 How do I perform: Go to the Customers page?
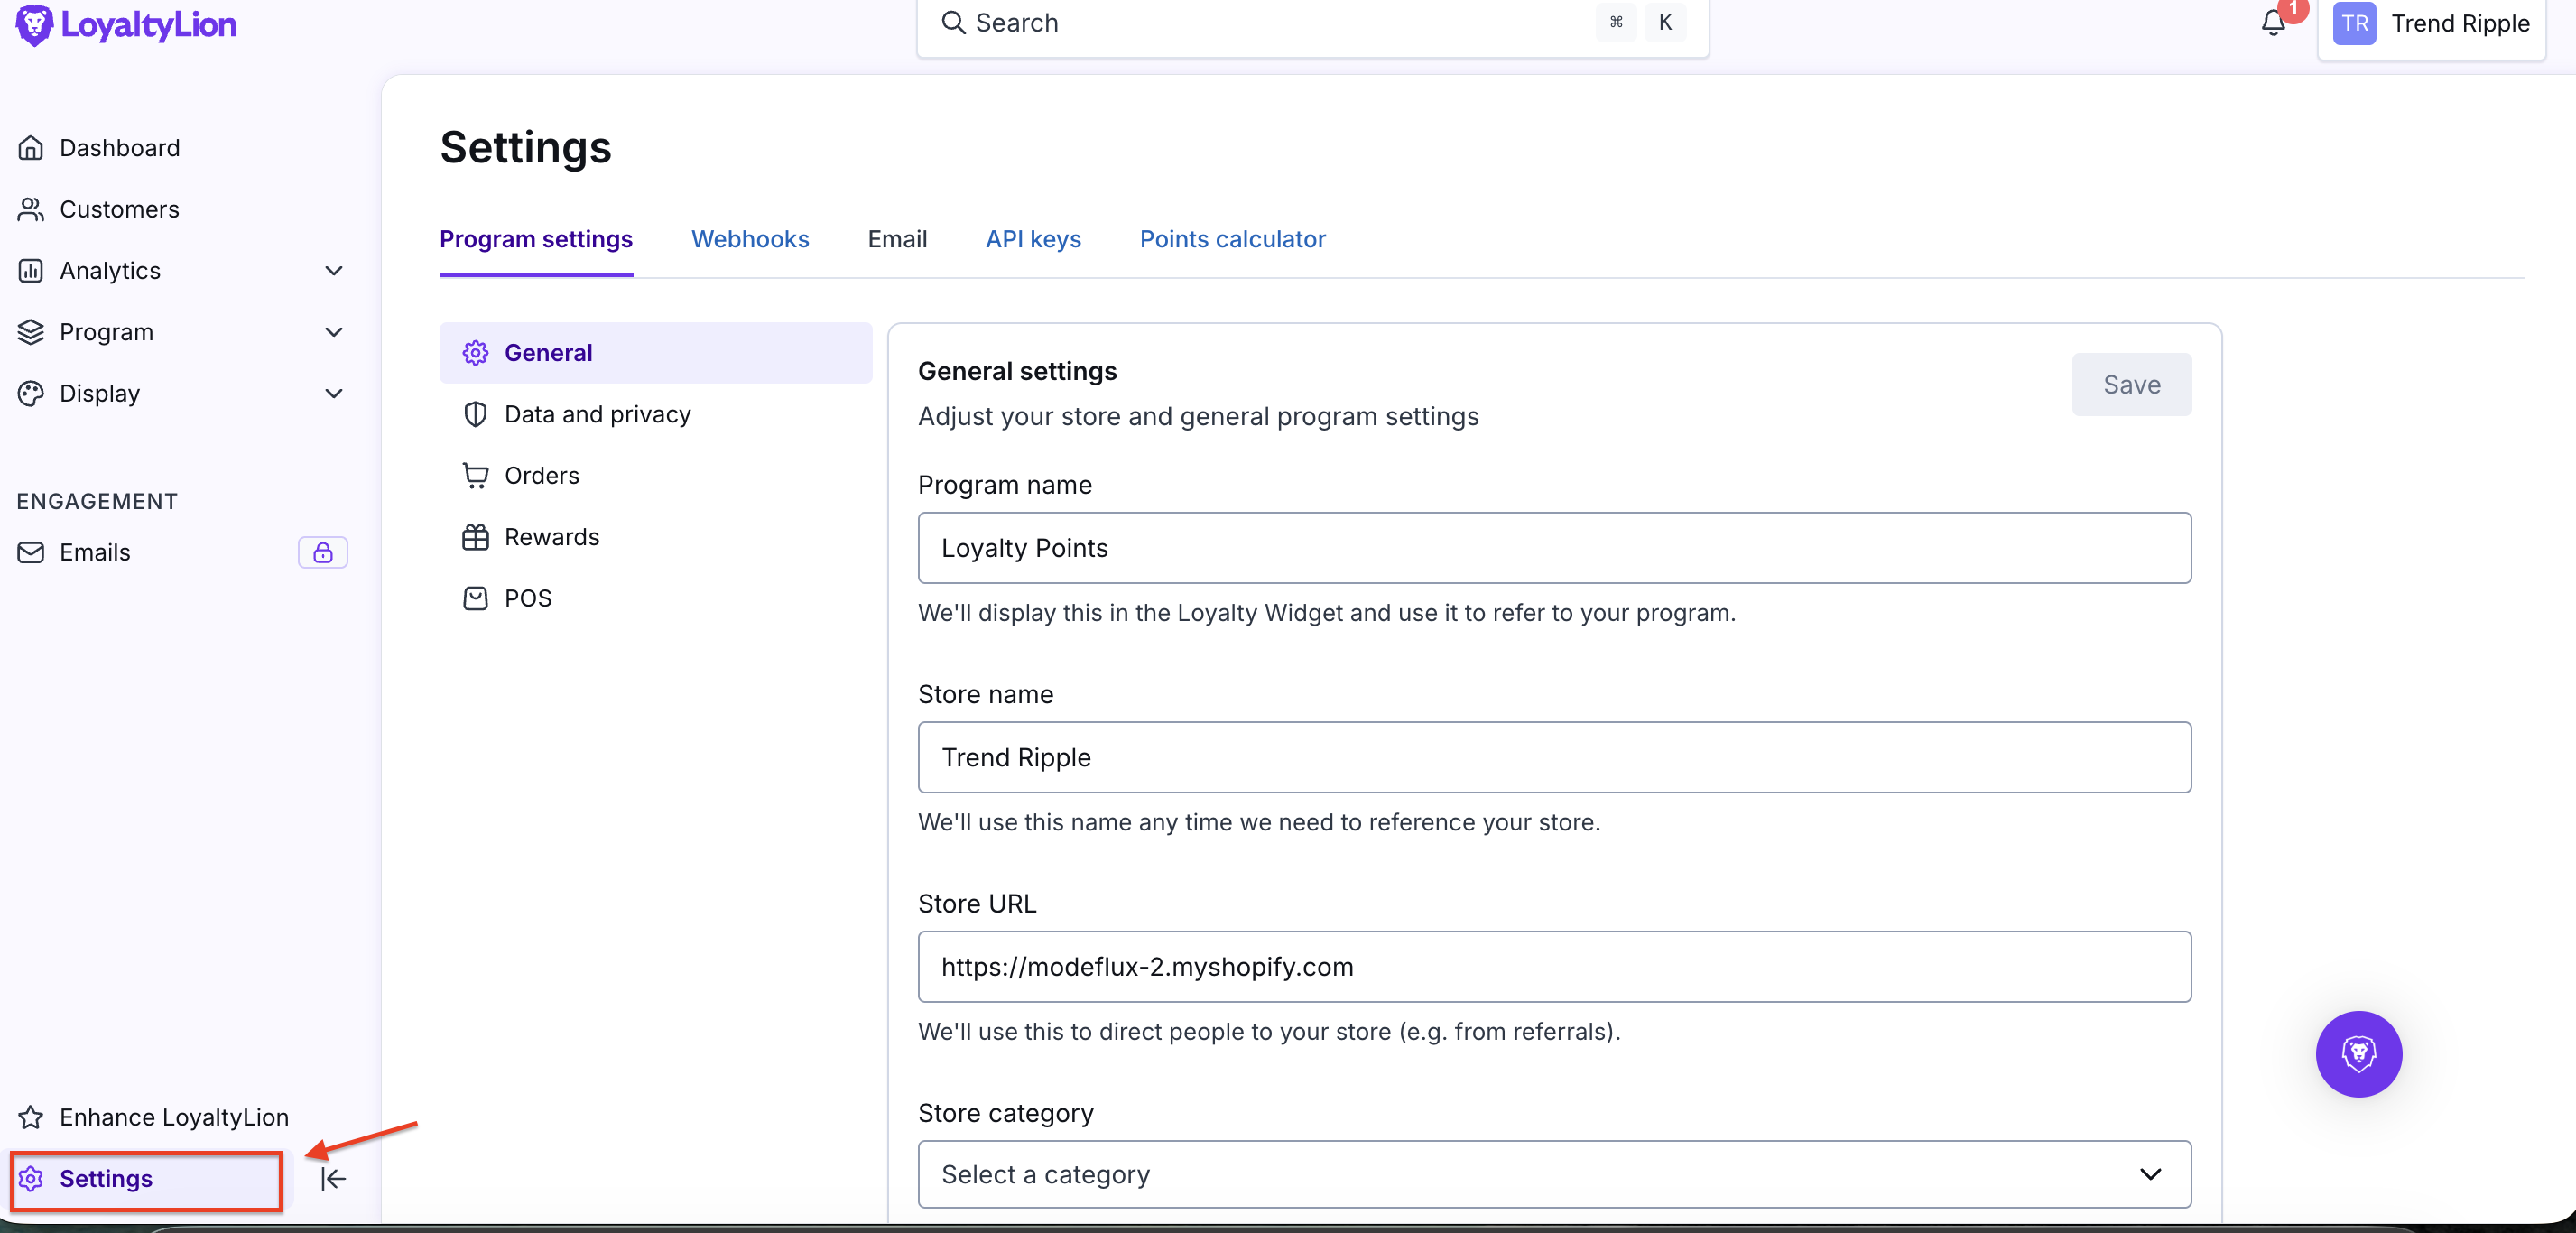point(119,209)
